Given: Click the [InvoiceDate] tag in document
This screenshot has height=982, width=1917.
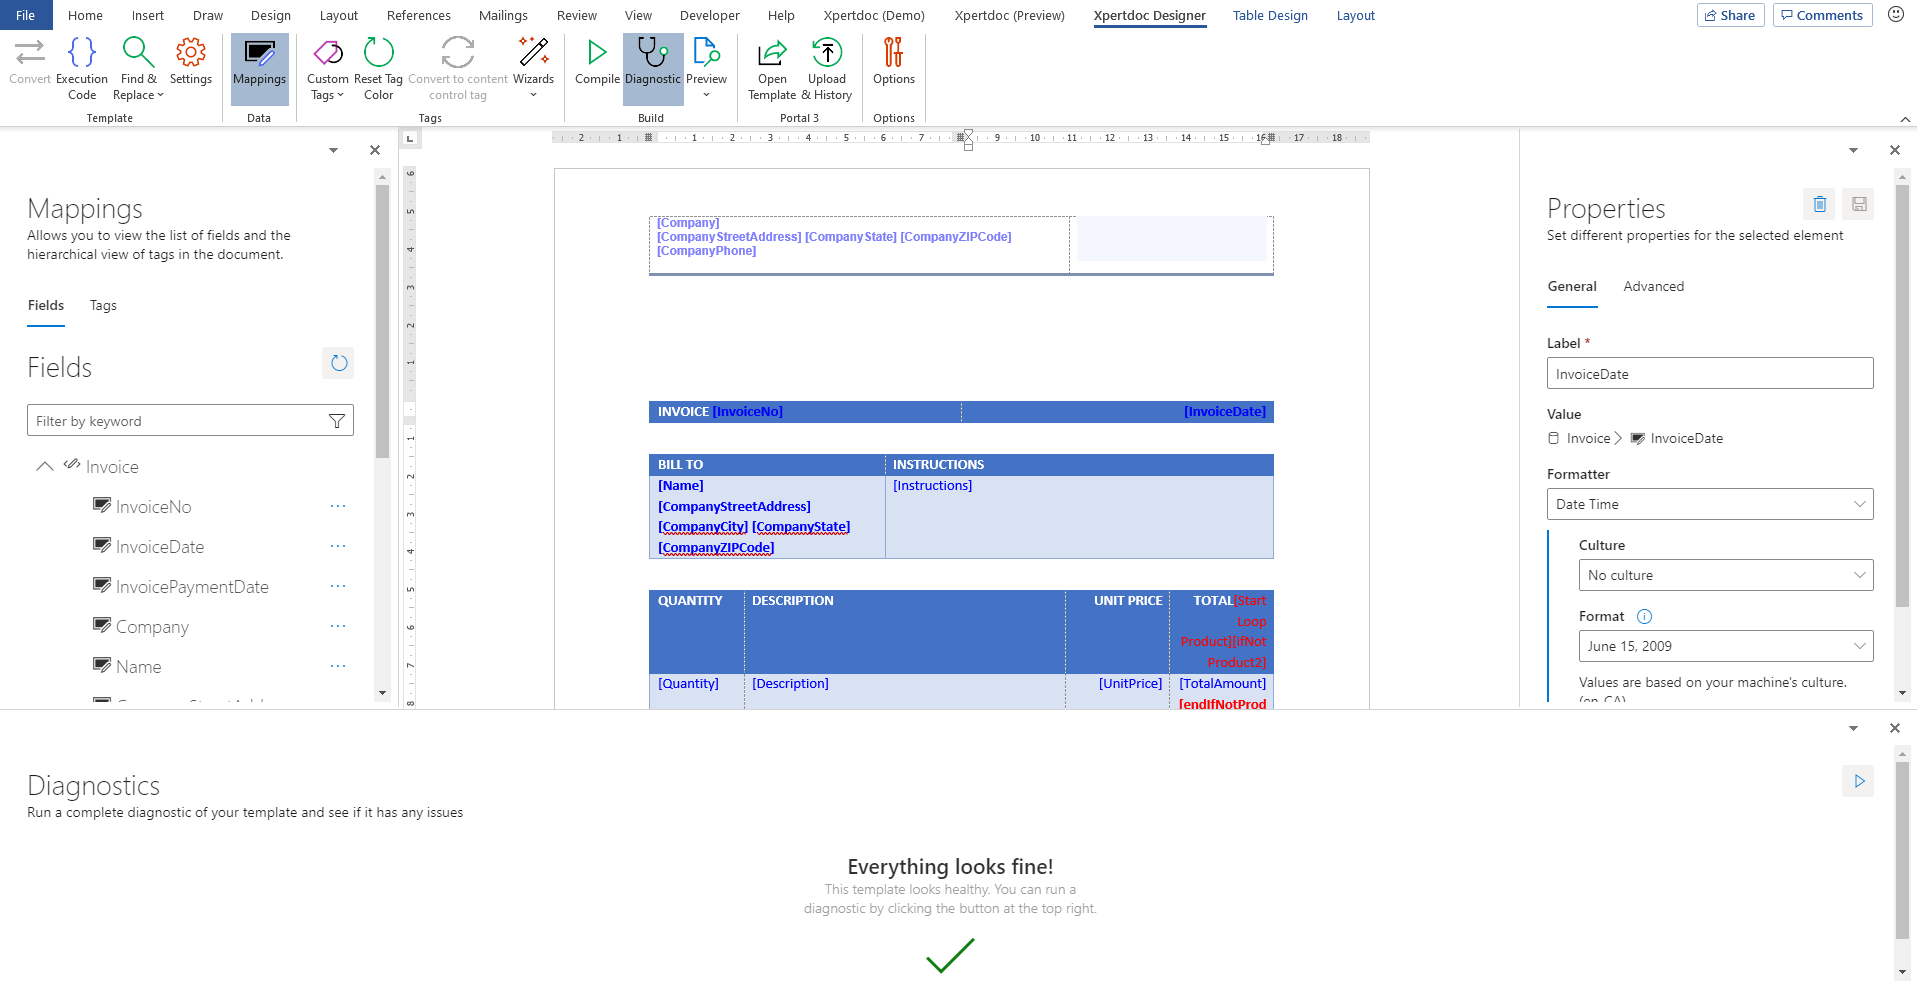Looking at the screenshot, I should pos(1225,412).
